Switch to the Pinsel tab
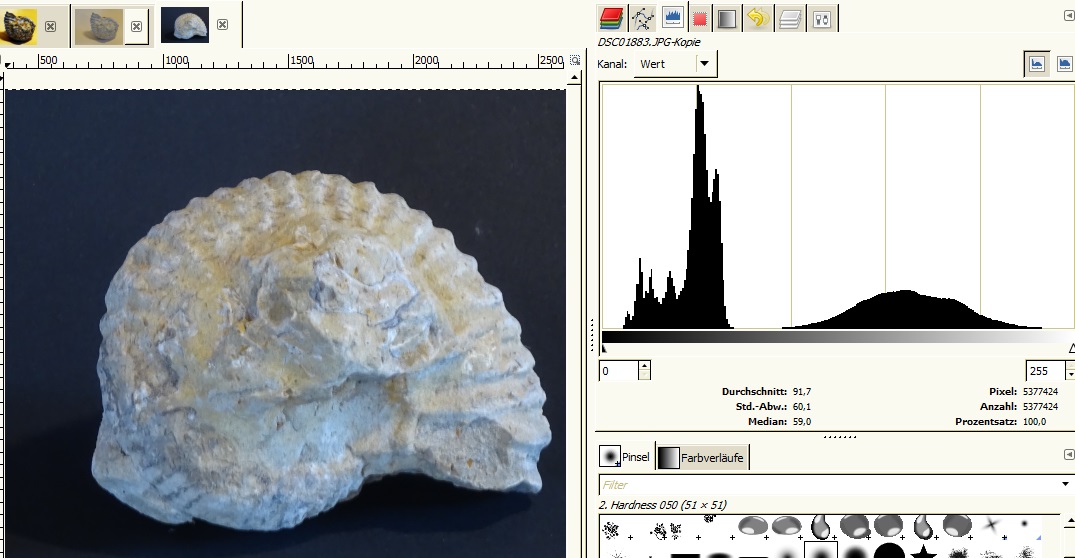Image resolution: width=1075 pixels, height=558 pixels. click(x=625, y=457)
